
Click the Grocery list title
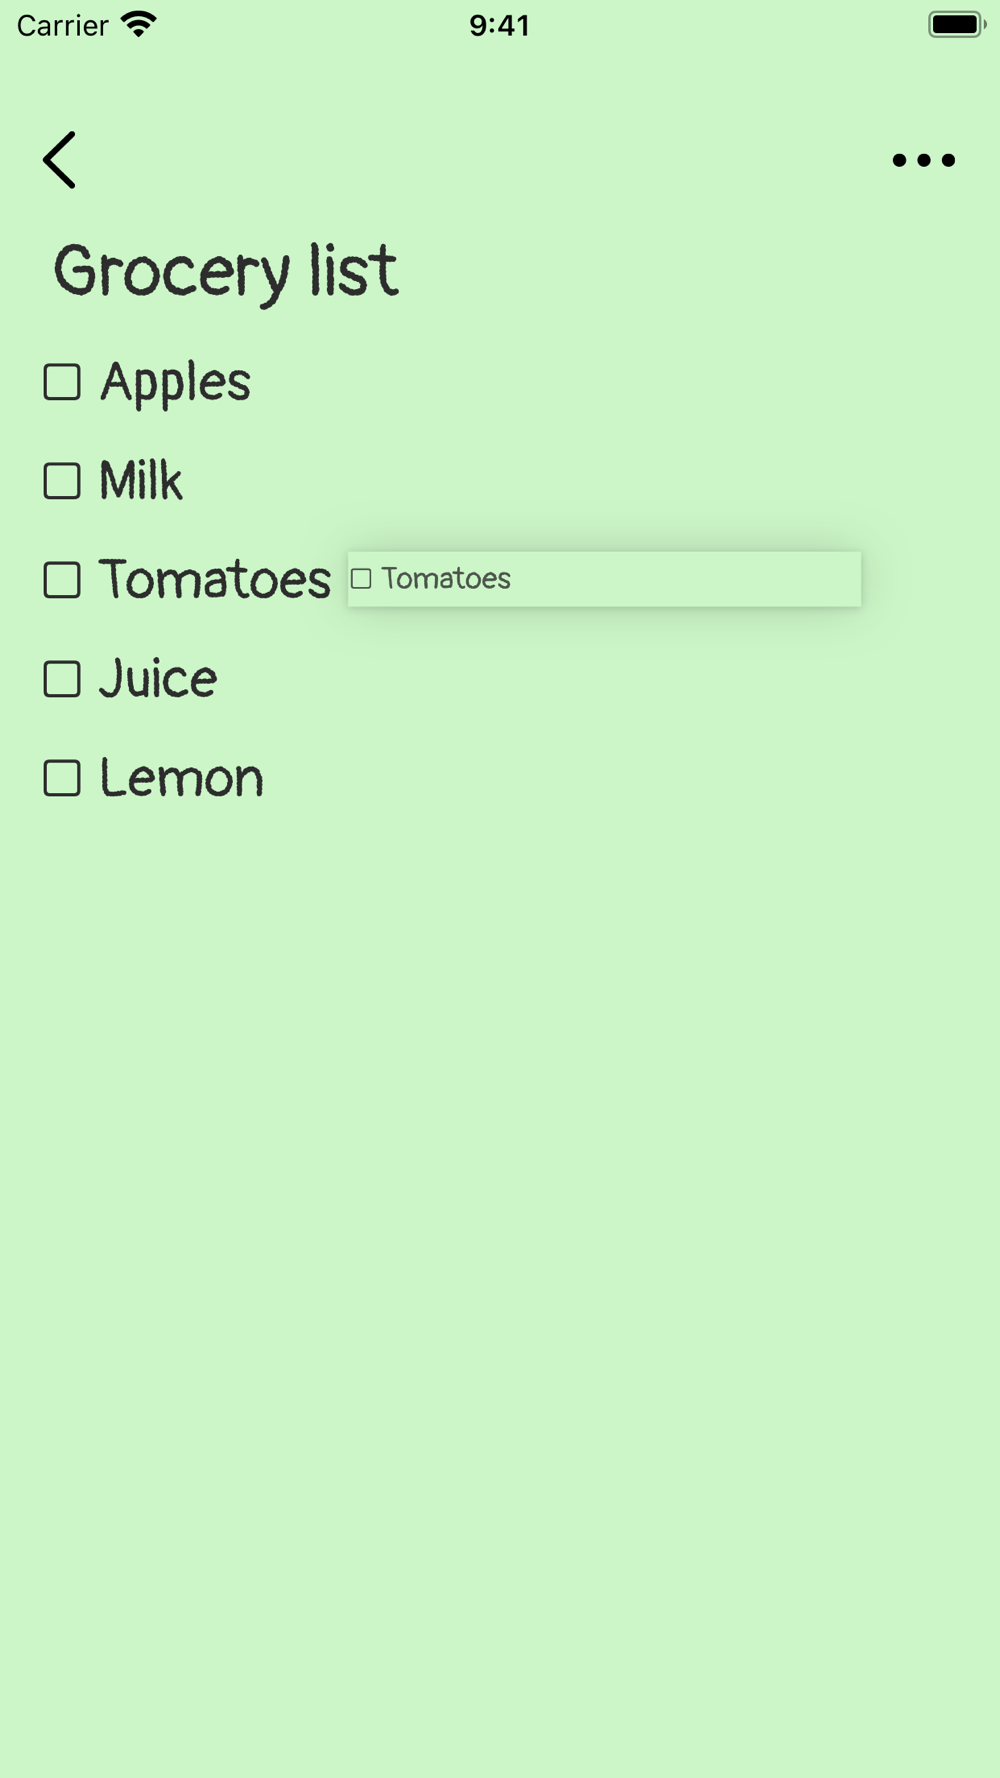[x=226, y=271]
